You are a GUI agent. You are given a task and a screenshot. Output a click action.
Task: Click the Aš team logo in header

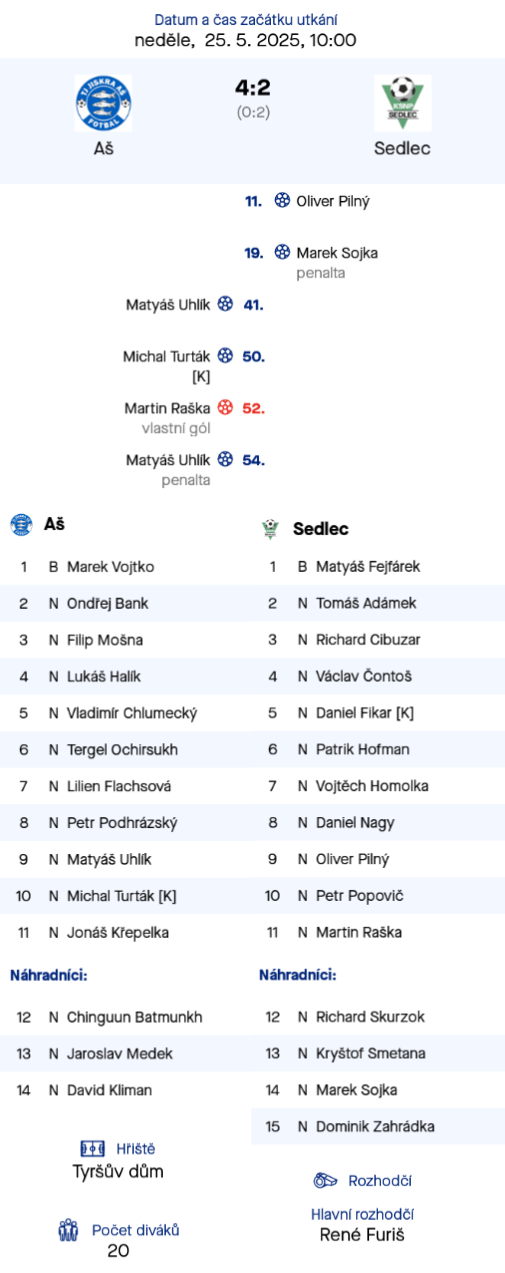[103, 104]
